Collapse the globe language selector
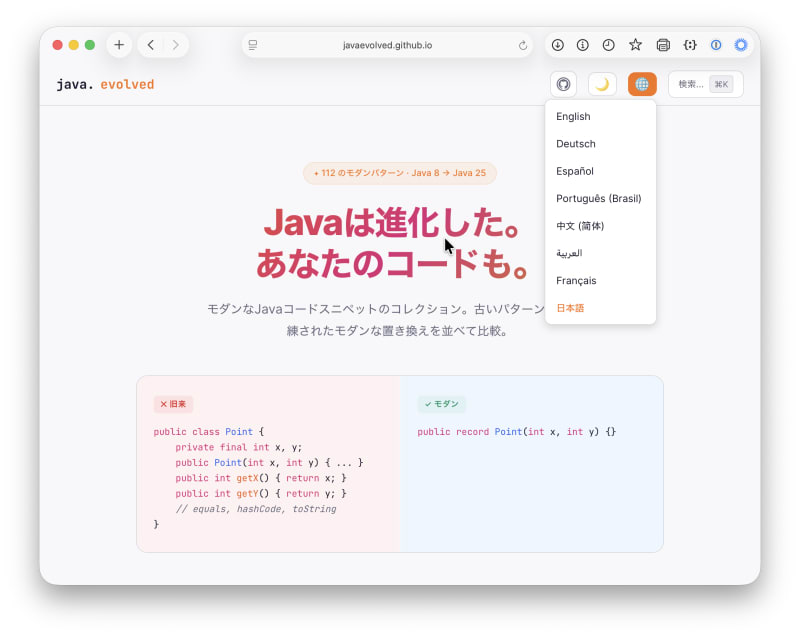800x637 pixels. (x=642, y=84)
